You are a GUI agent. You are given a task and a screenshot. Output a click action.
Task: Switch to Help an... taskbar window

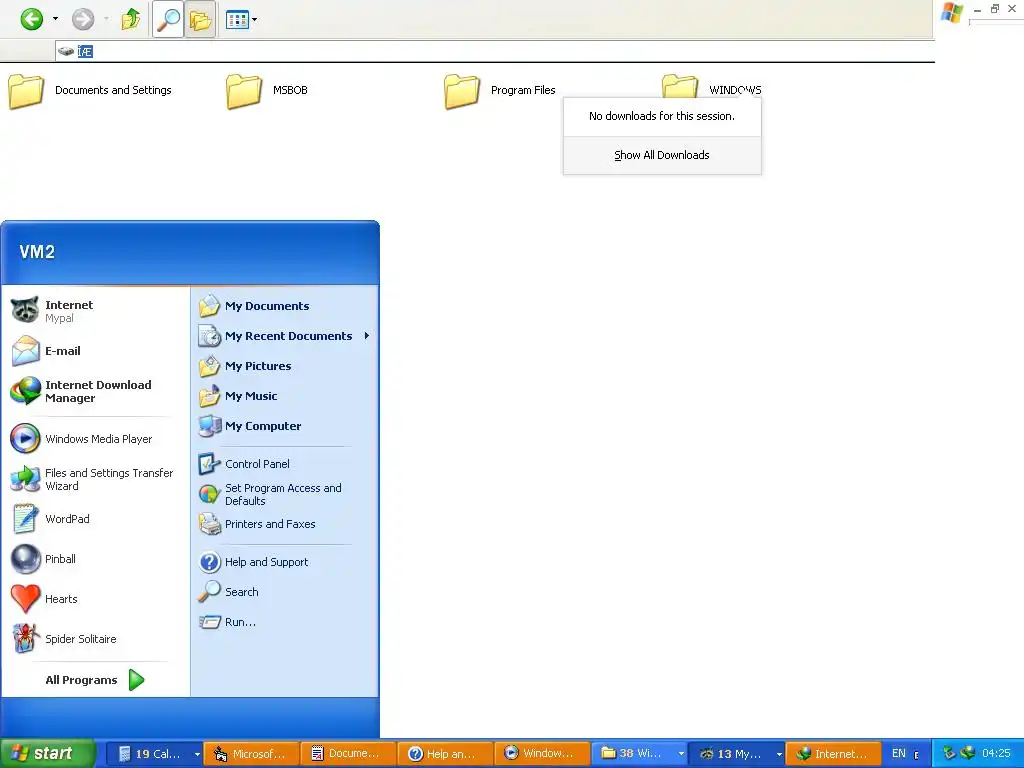point(445,754)
